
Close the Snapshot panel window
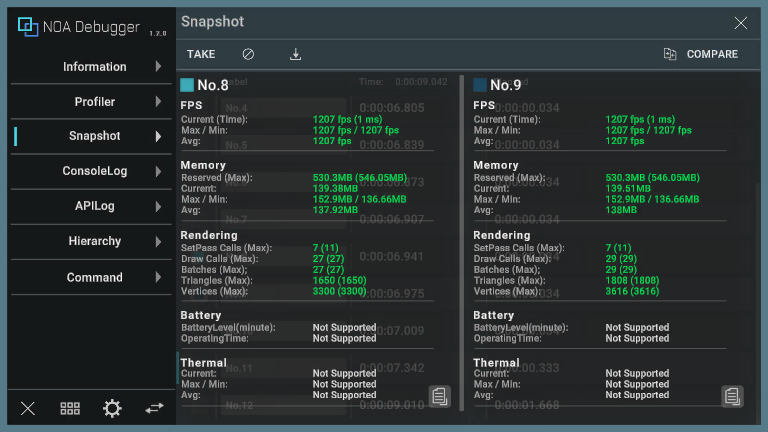(x=741, y=23)
